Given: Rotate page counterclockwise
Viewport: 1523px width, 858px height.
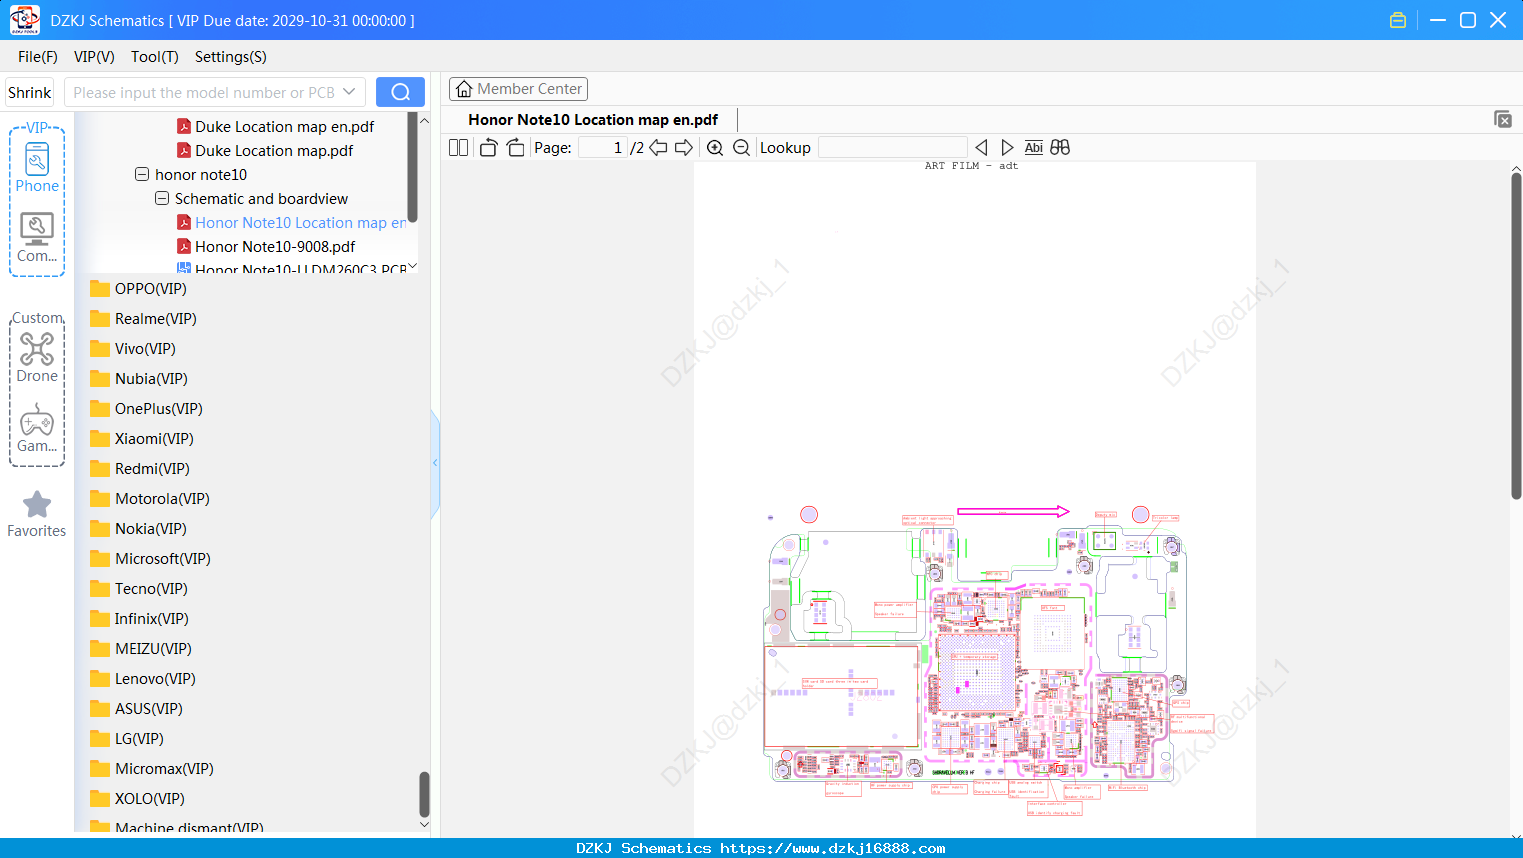Looking at the screenshot, I should 488,147.
